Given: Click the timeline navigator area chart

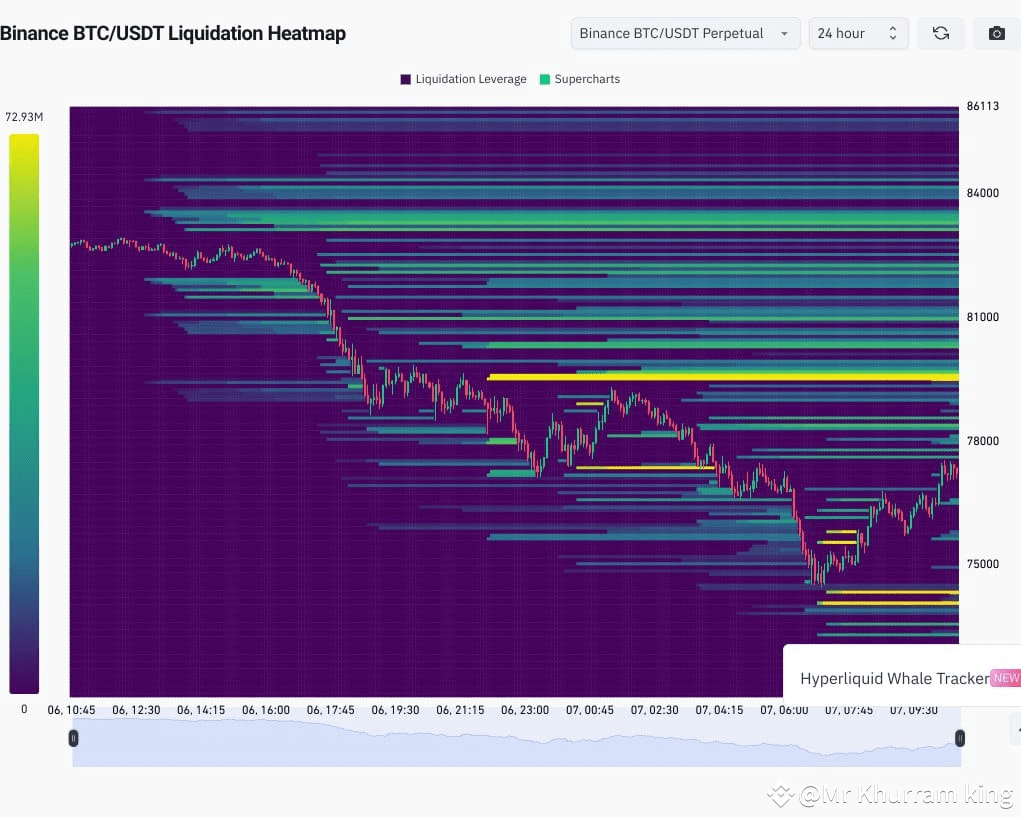Looking at the screenshot, I should 516,740.
